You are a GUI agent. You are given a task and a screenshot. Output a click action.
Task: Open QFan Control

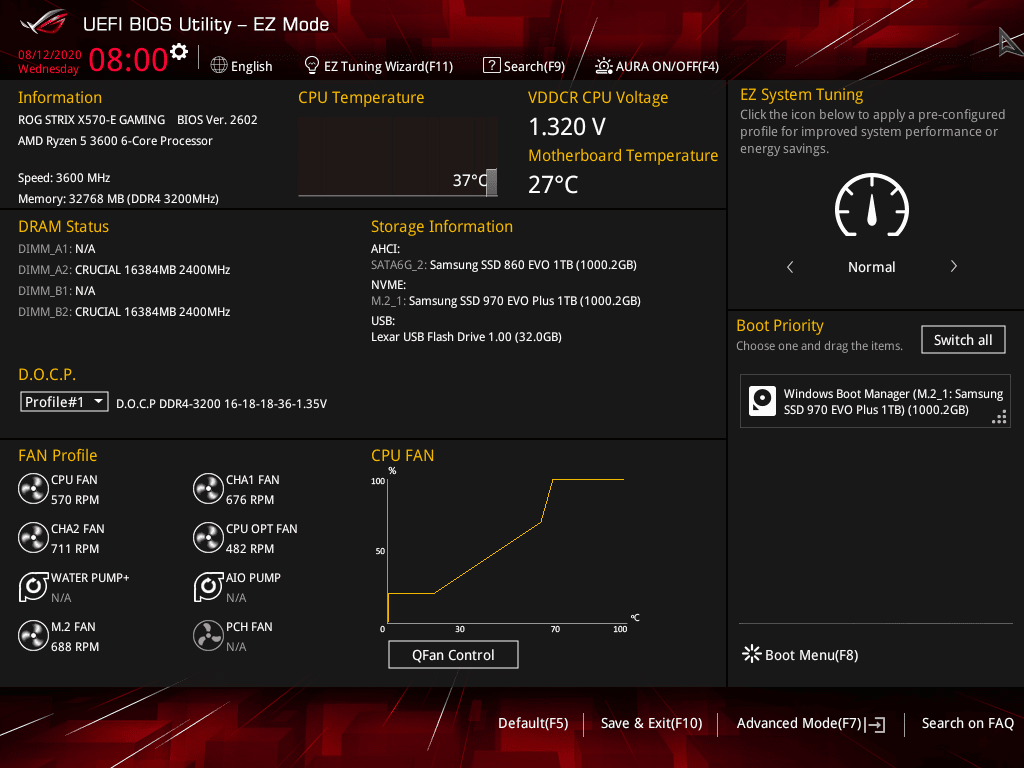(453, 654)
